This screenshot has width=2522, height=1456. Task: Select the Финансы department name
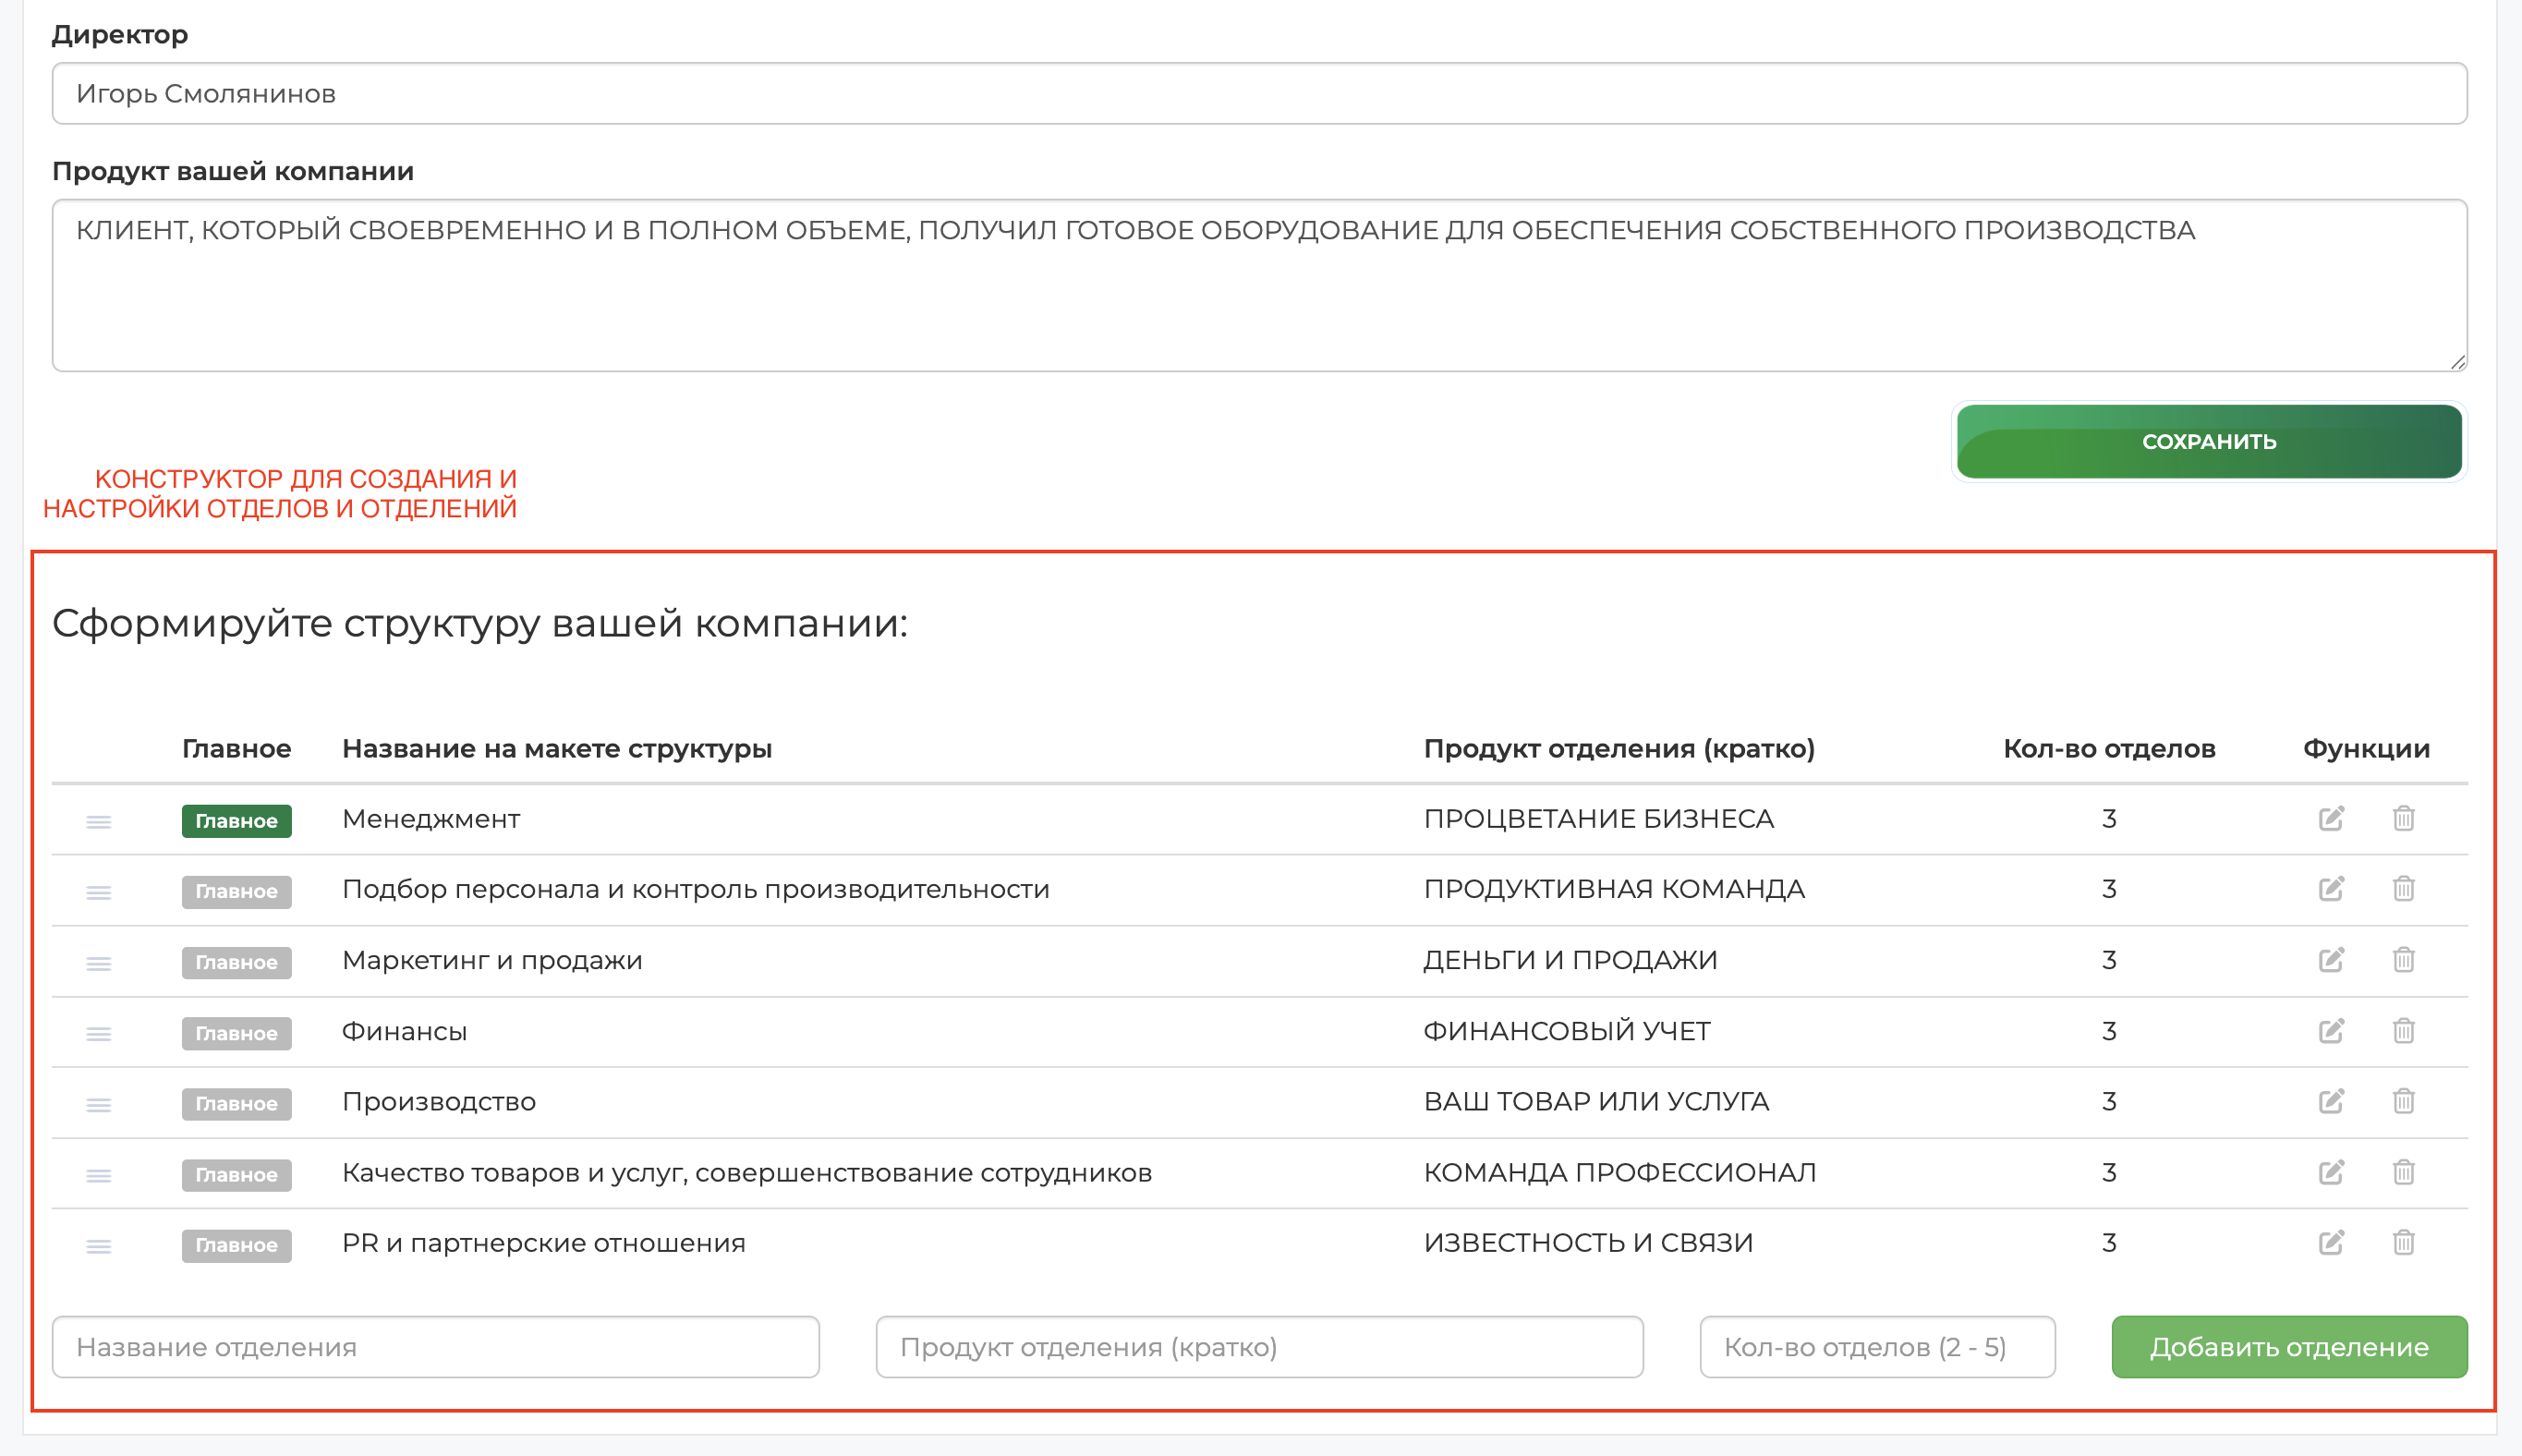tap(404, 1031)
